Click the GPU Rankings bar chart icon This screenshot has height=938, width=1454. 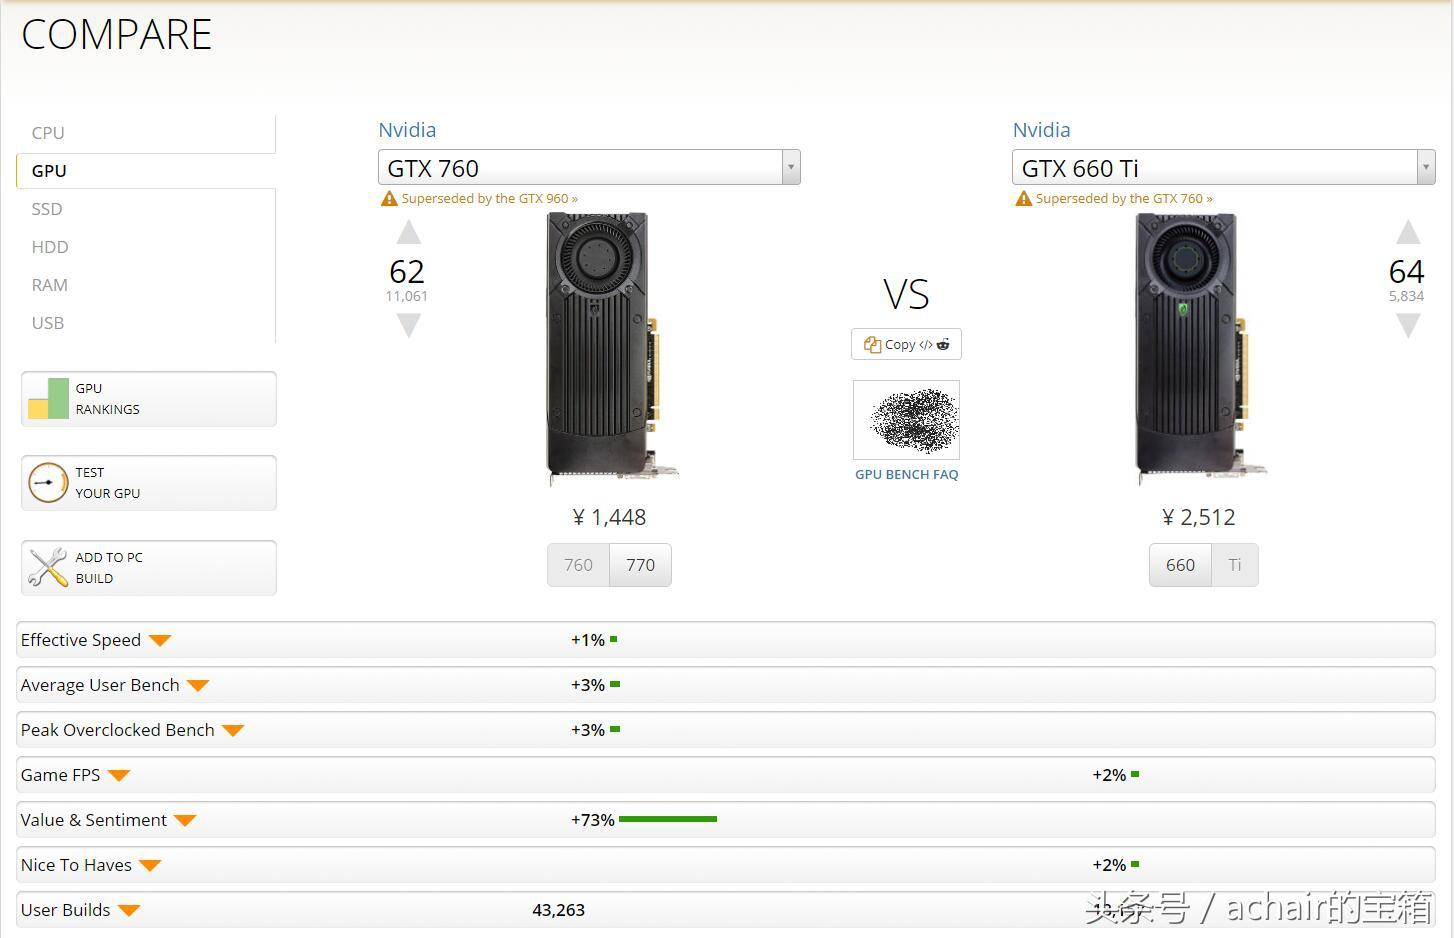pyautogui.click(x=48, y=399)
